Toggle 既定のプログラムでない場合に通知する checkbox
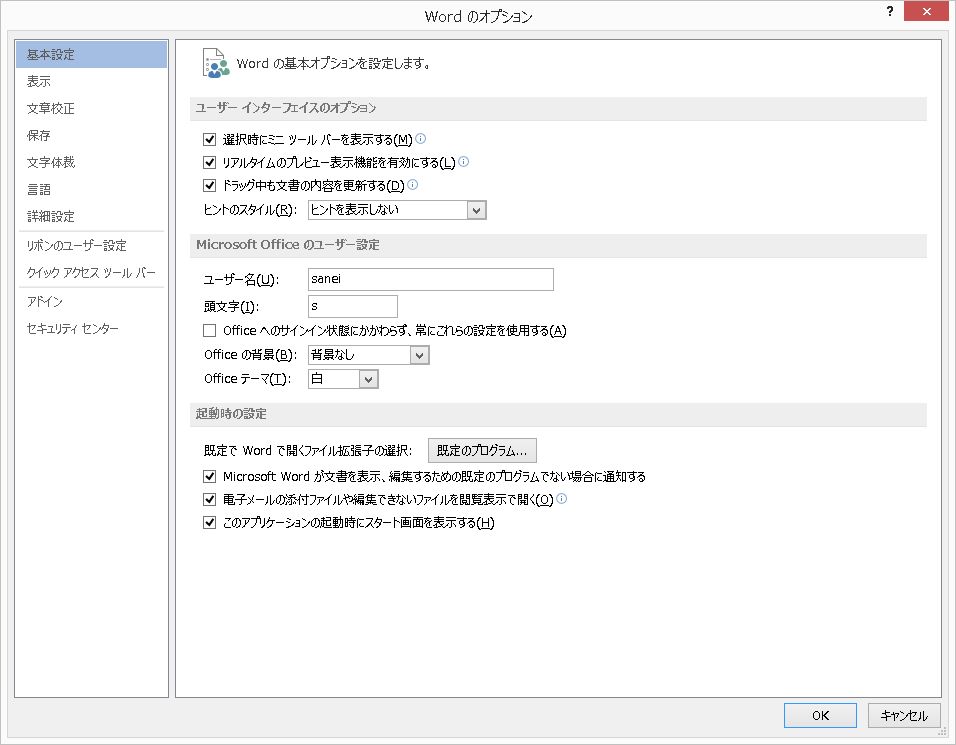956x745 pixels. tap(209, 476)
